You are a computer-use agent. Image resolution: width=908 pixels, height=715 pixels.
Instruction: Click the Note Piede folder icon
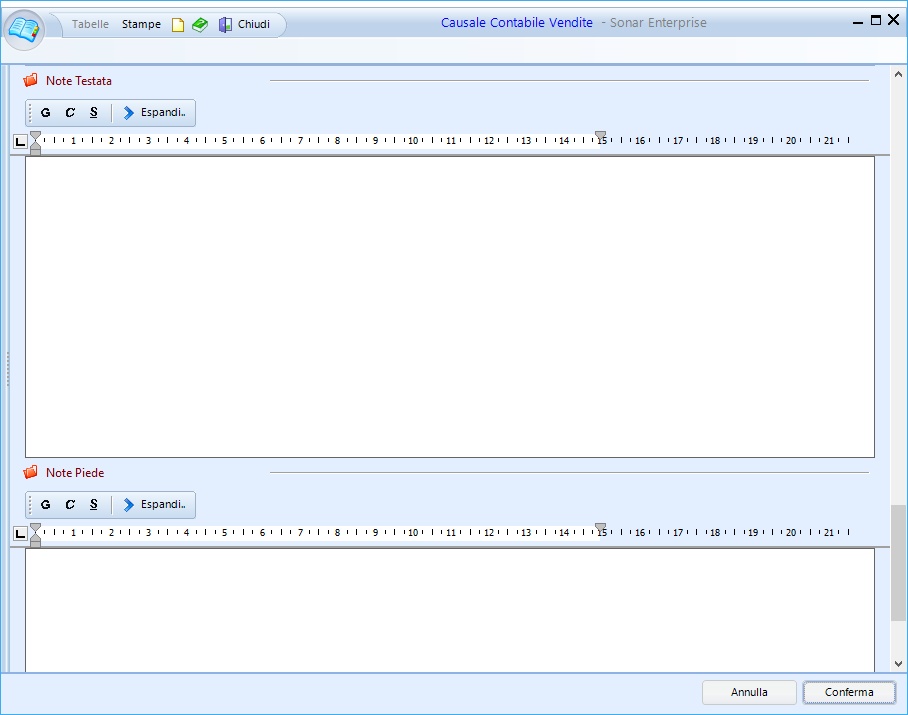[30, 473]
